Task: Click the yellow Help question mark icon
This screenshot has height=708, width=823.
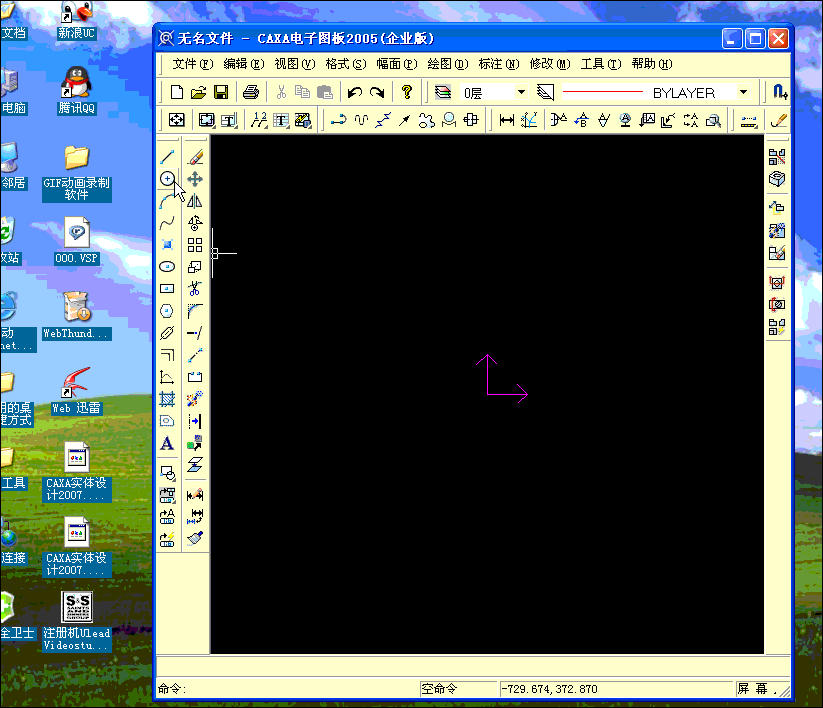Action: 407,93
